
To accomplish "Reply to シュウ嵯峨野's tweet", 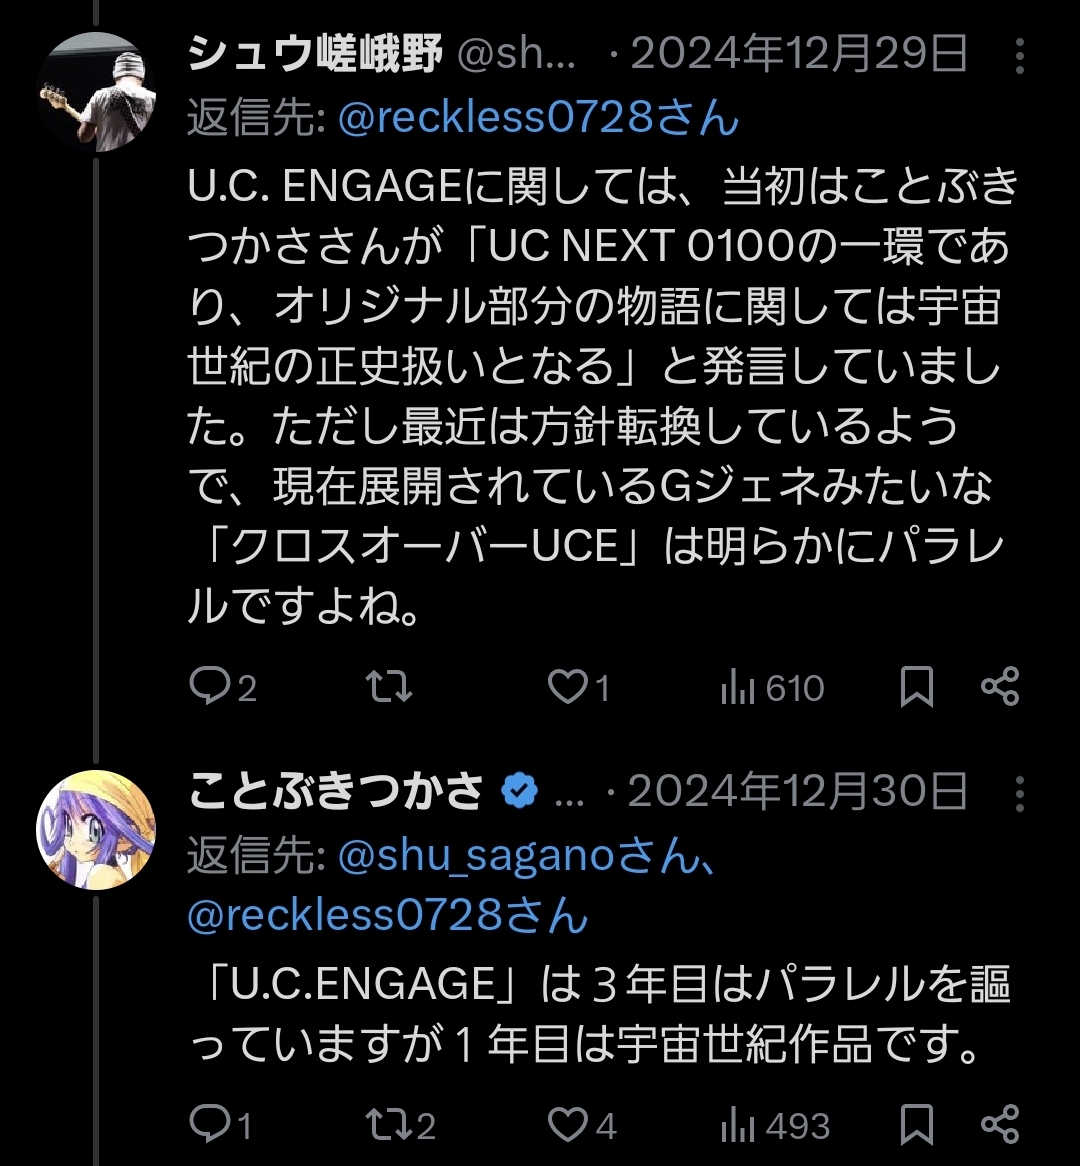I will click(x=210, y=687).
